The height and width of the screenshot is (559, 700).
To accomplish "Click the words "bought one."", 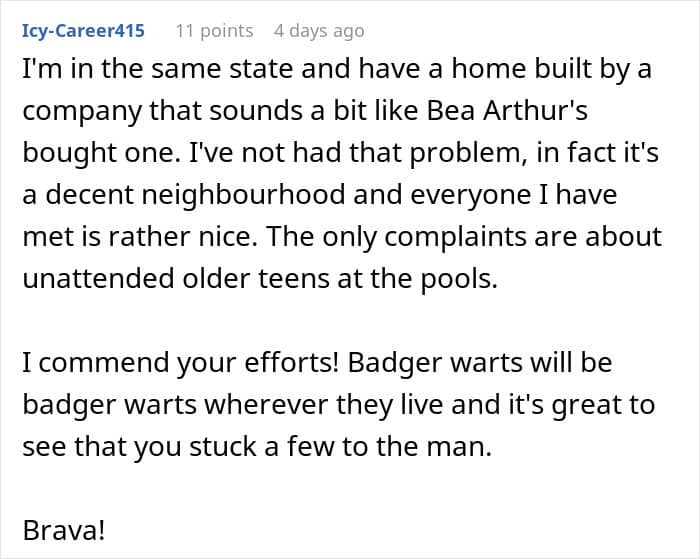I will pos(85,153).
